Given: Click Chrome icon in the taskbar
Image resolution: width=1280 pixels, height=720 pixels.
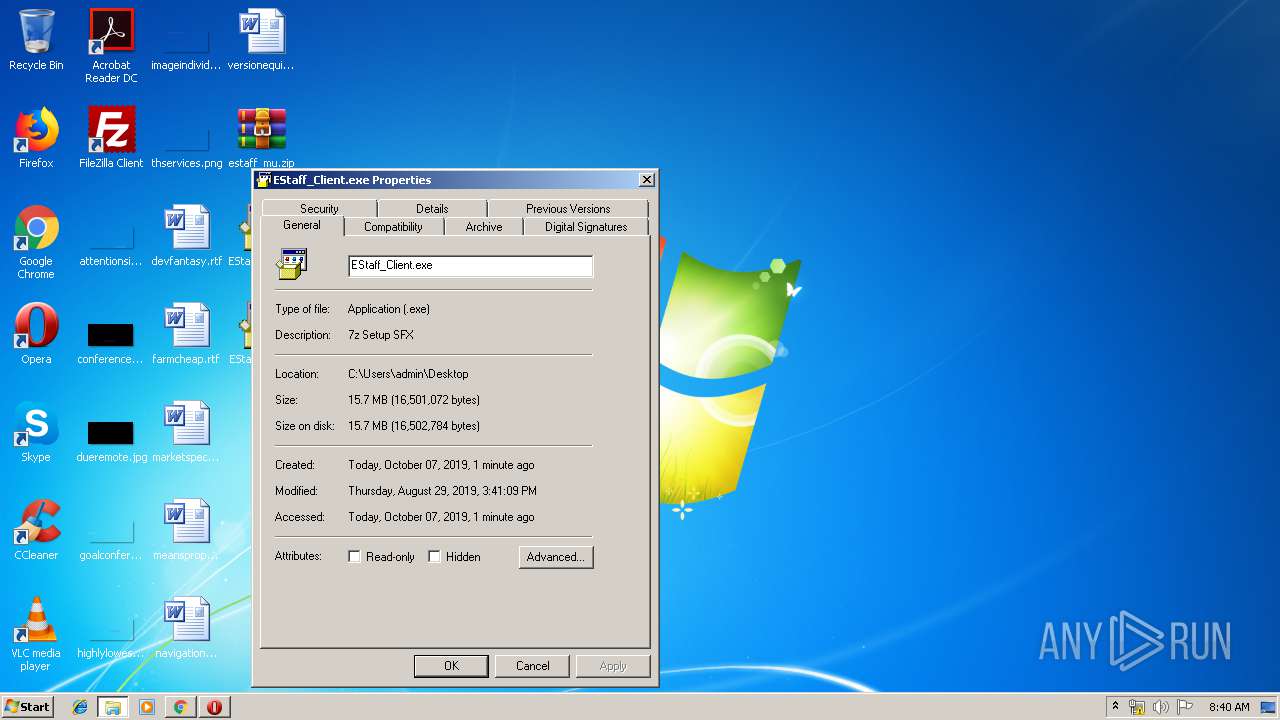Looking at the screenshot, I should pos(180,707).
